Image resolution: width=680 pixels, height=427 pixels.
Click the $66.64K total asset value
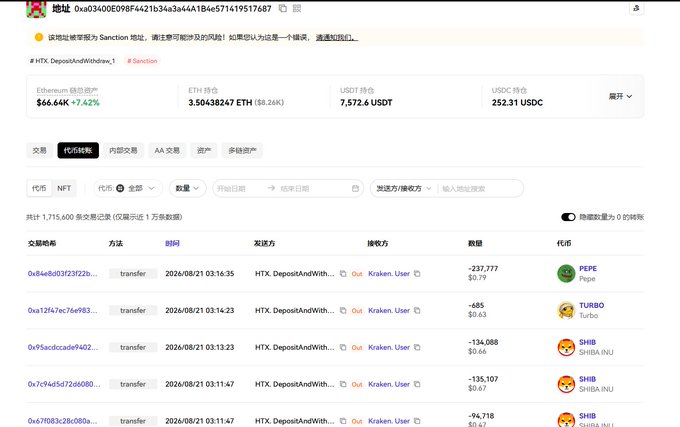[52, 103]
